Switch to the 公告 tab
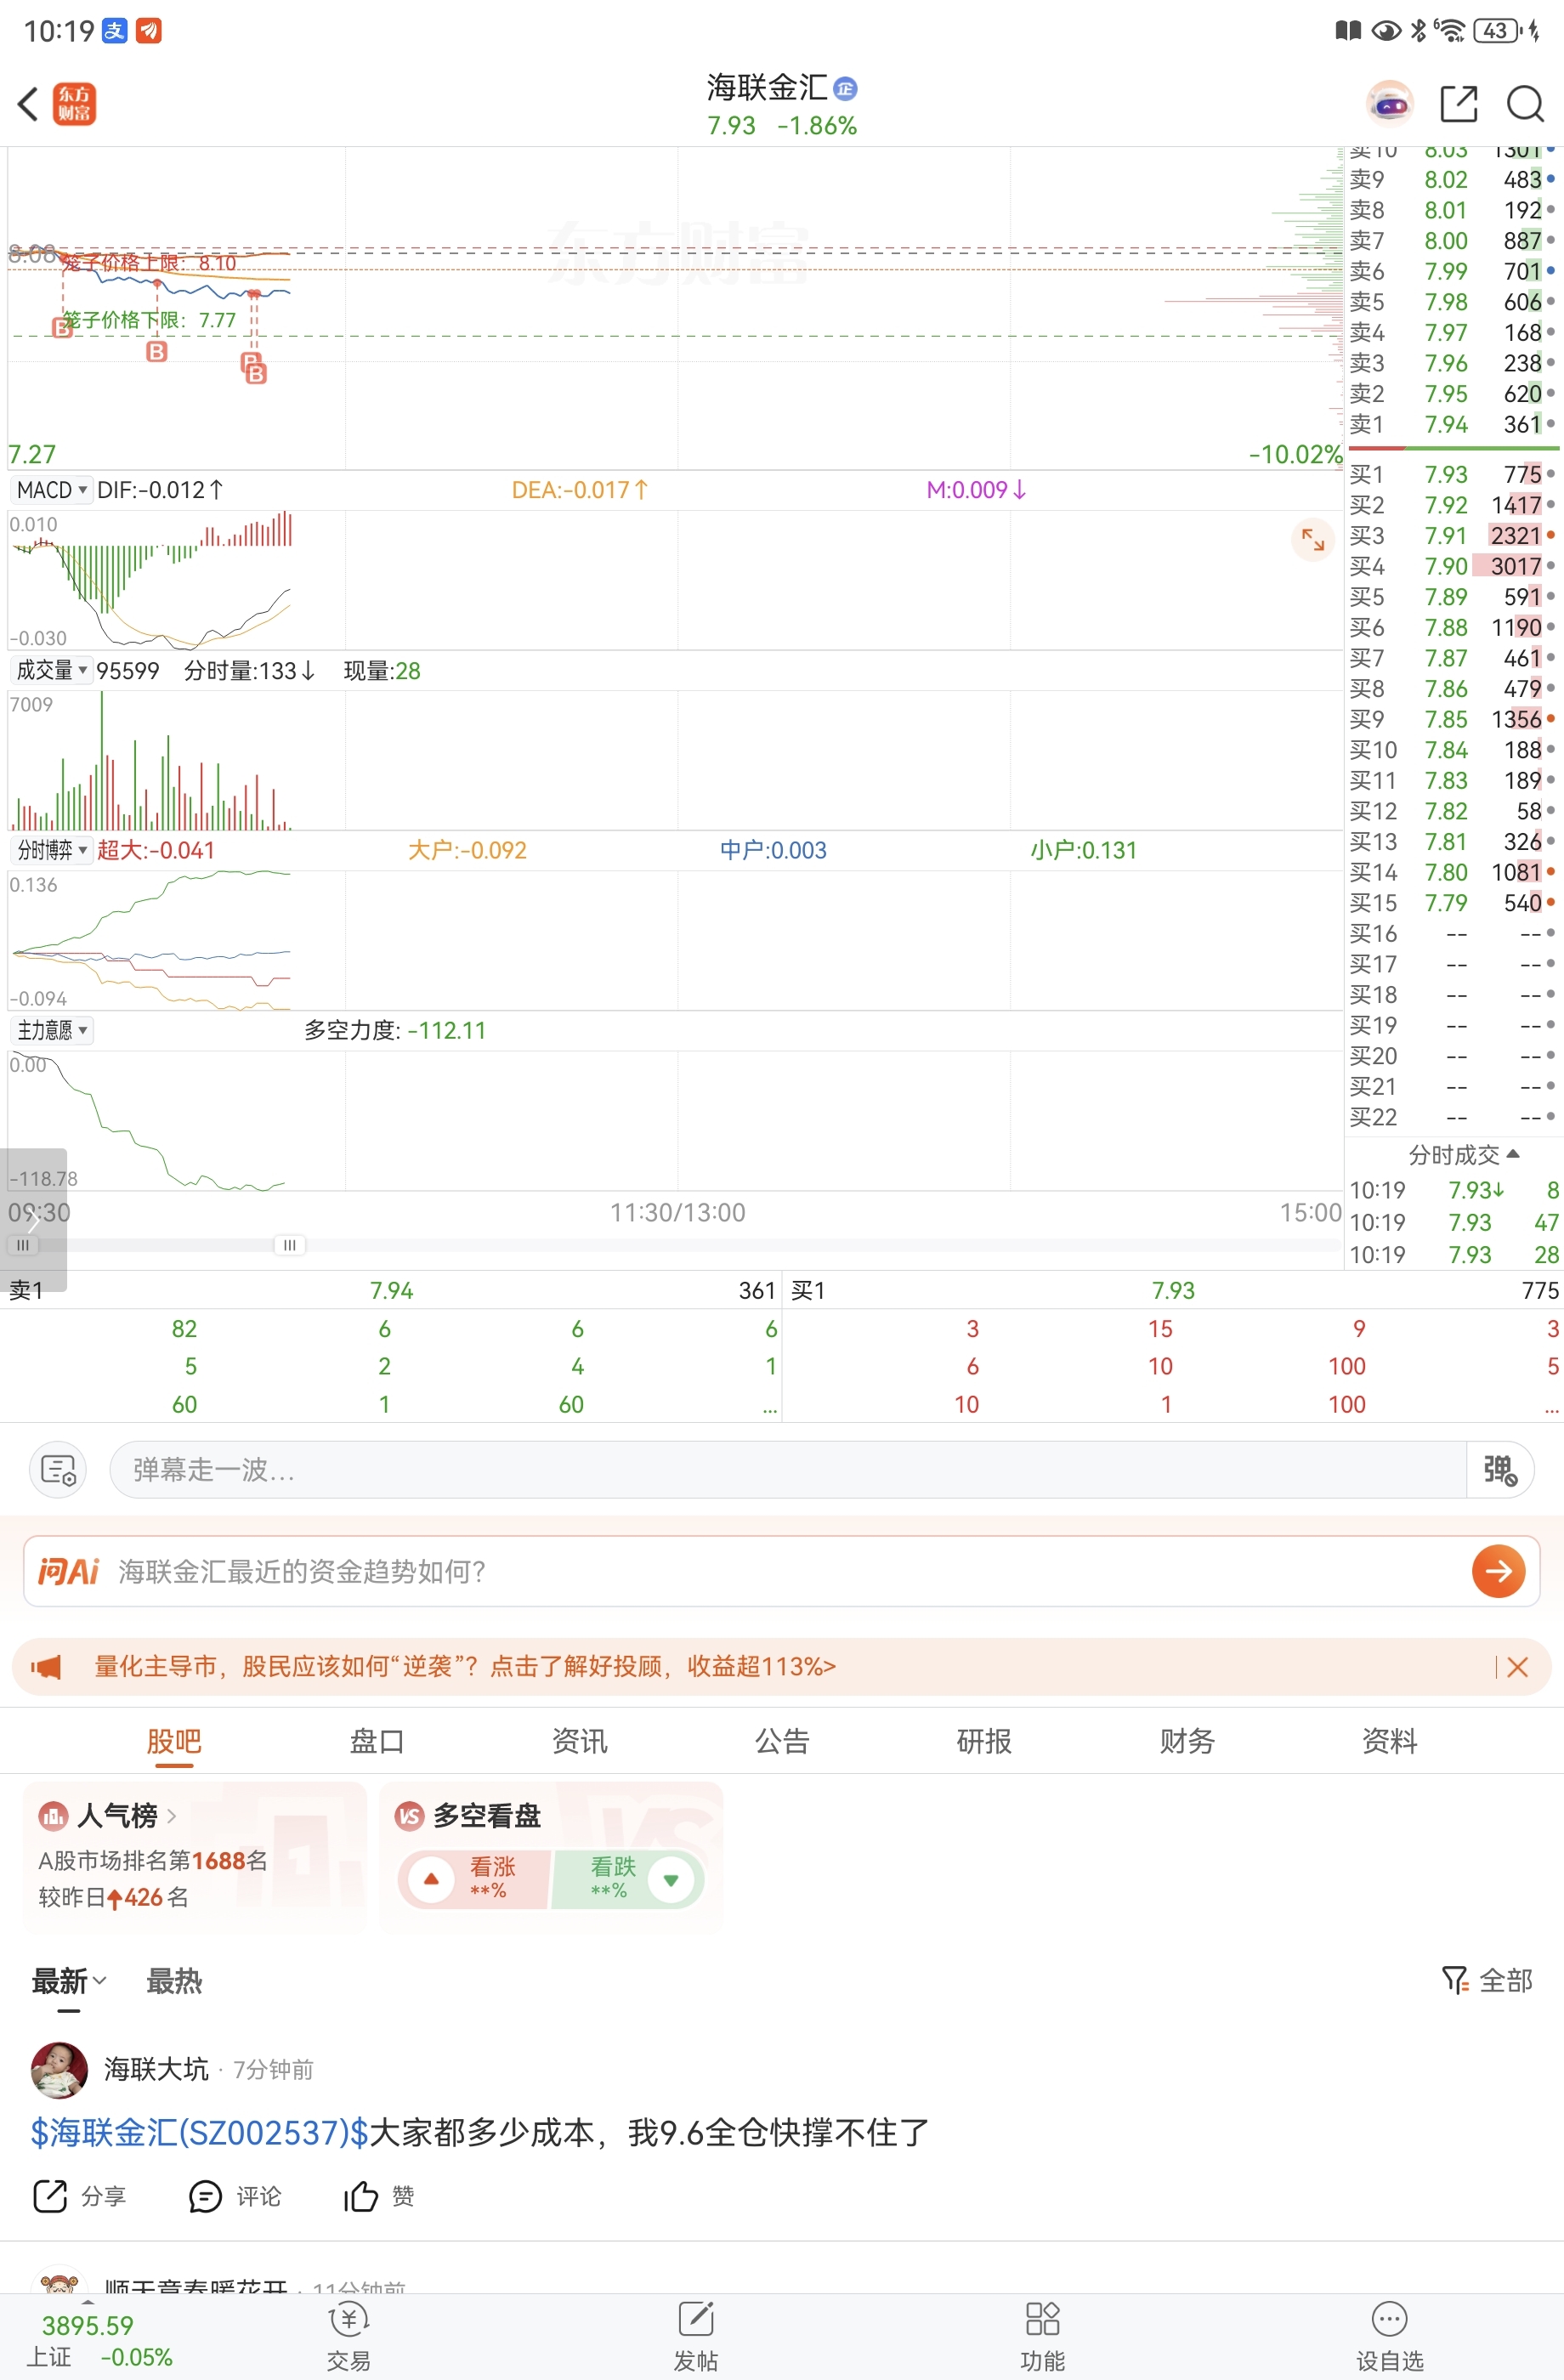The height and width of the screenshot is (2380, 1564). pos(782,1741)
